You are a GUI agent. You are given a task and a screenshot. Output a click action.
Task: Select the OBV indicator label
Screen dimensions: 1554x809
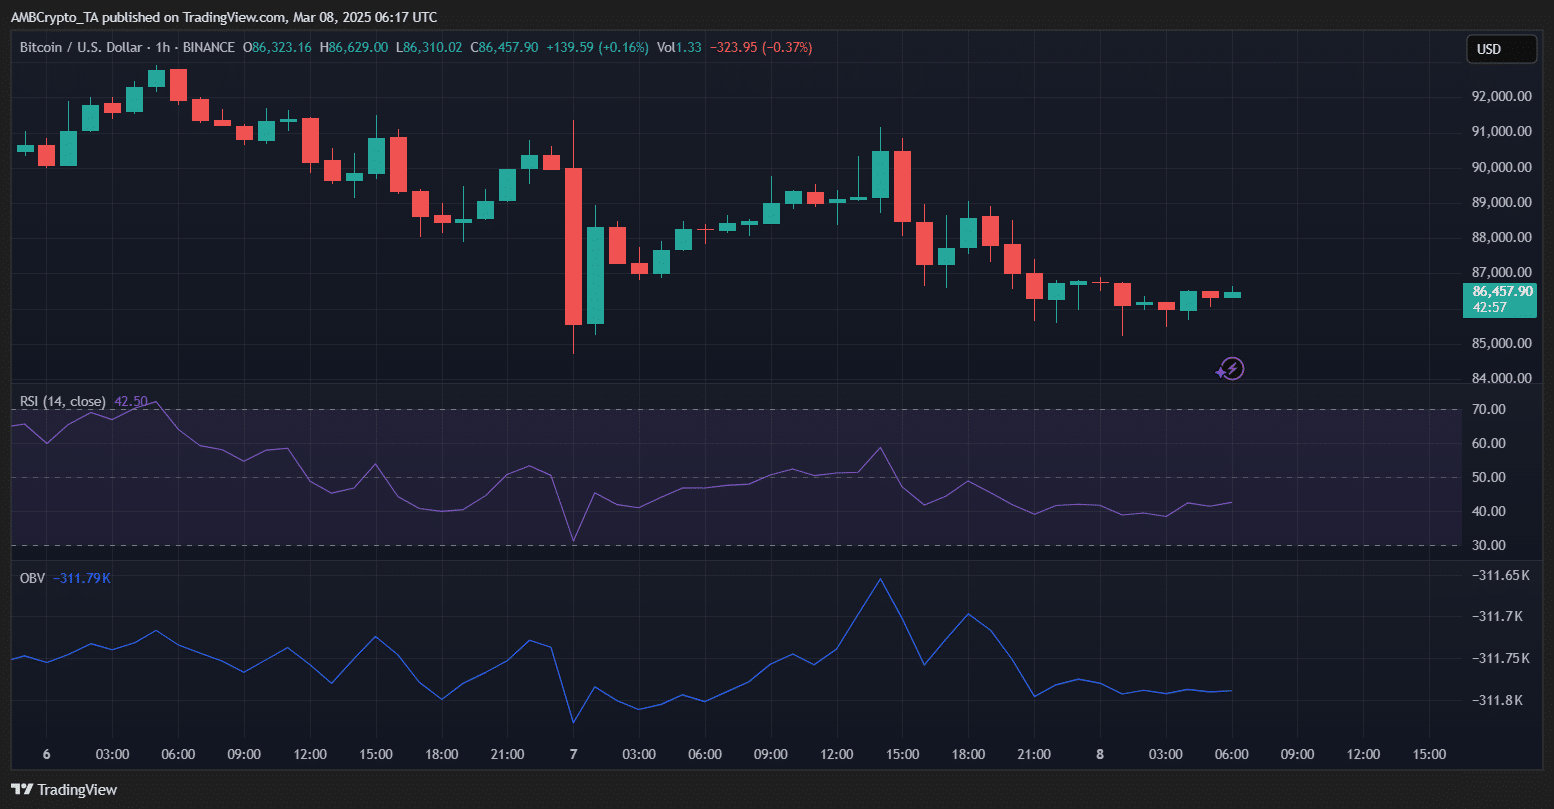click(32, 578)
